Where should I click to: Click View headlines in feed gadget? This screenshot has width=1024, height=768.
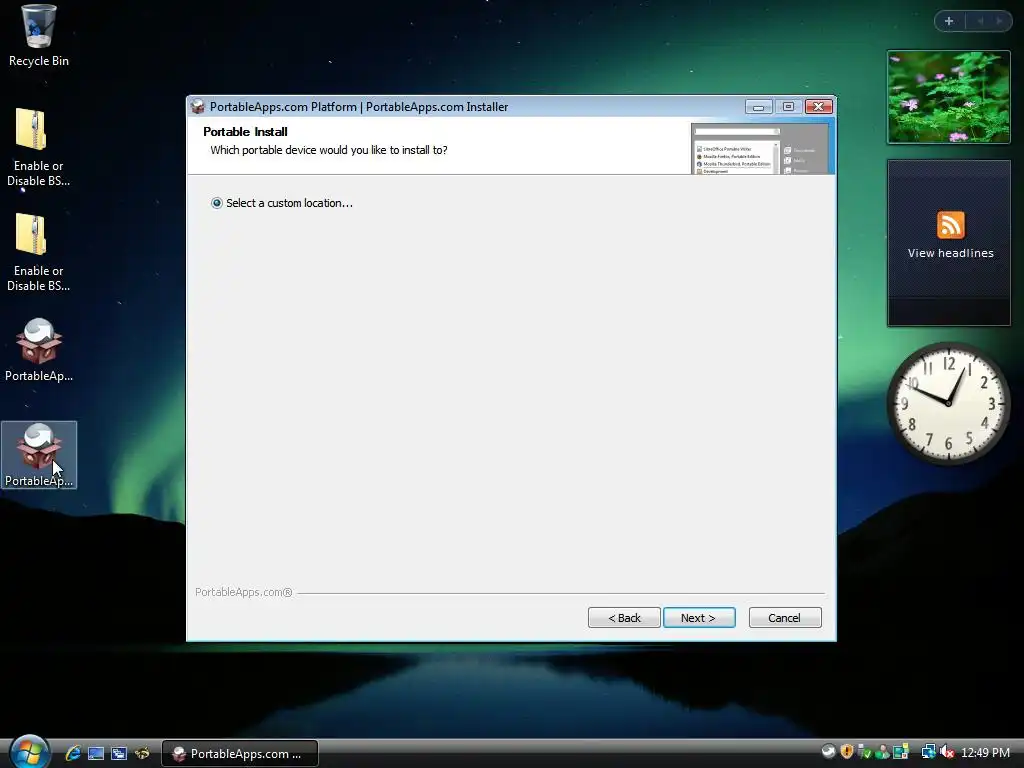pos(950,253)
